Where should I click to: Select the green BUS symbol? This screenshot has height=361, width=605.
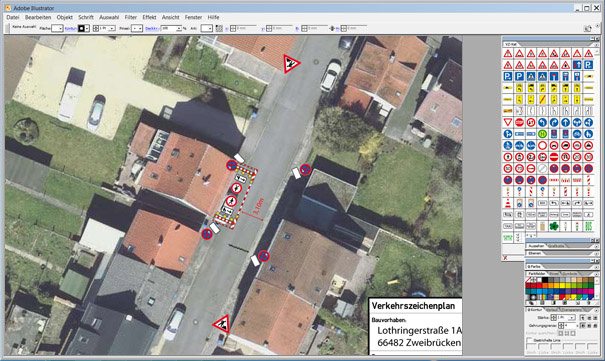coord(588,226)
